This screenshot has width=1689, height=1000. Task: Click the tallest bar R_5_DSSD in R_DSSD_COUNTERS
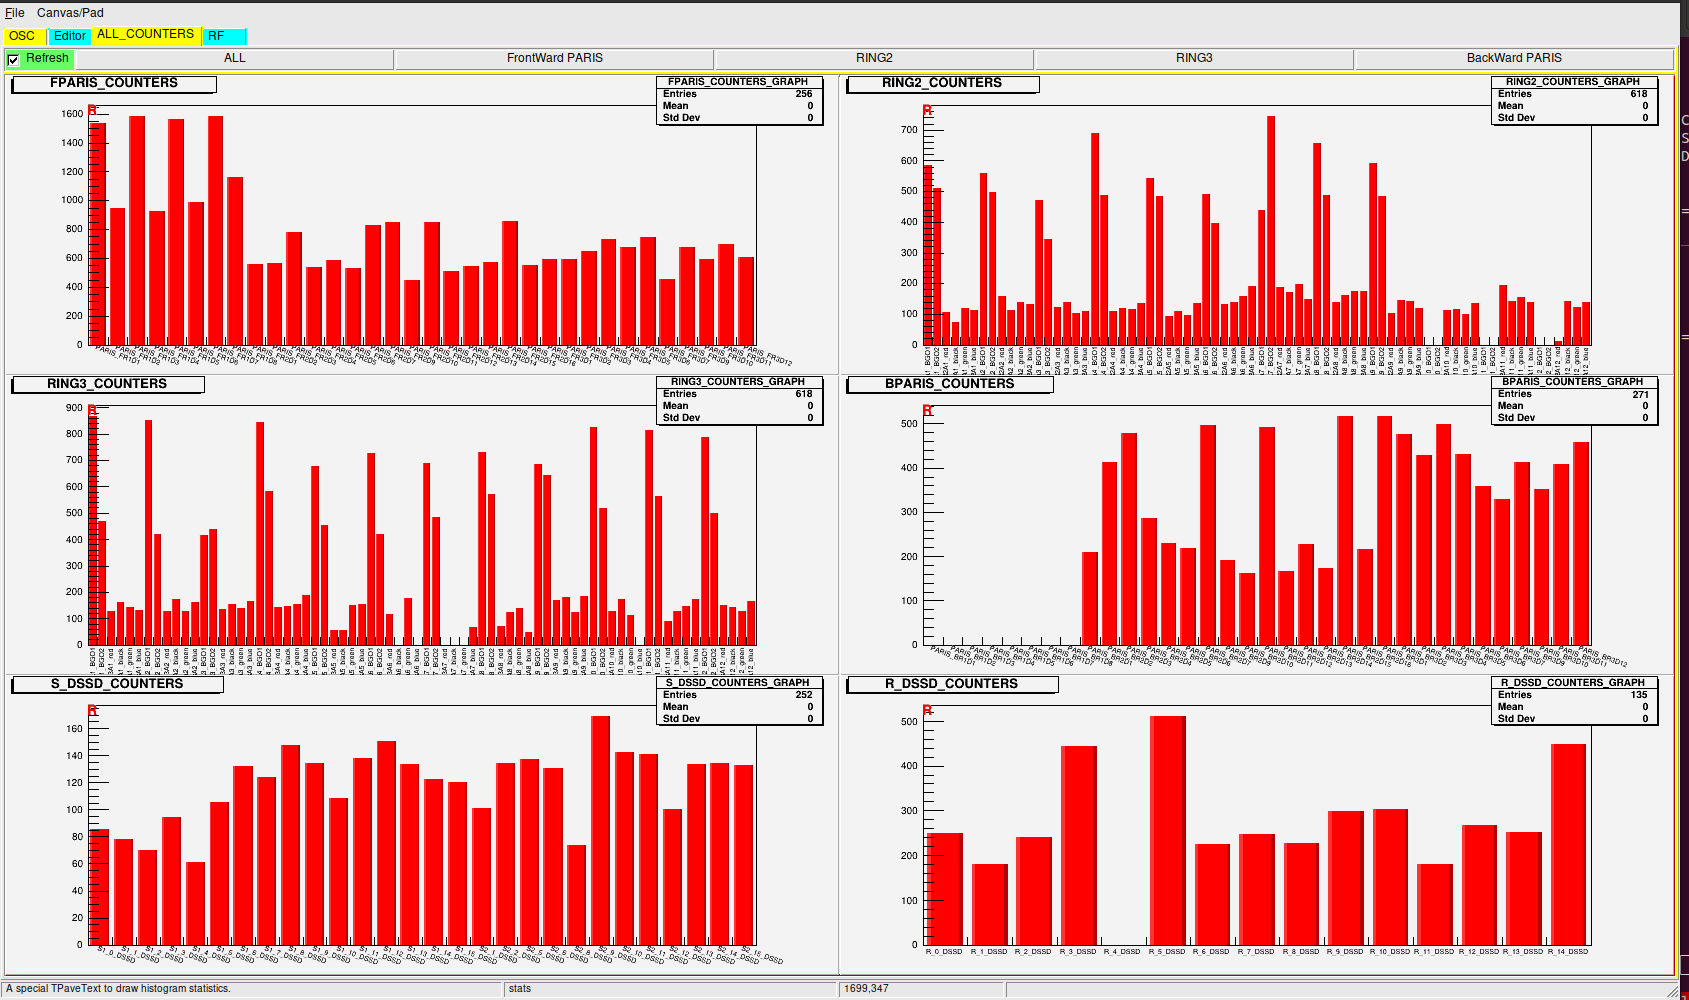pos(1167,830)
